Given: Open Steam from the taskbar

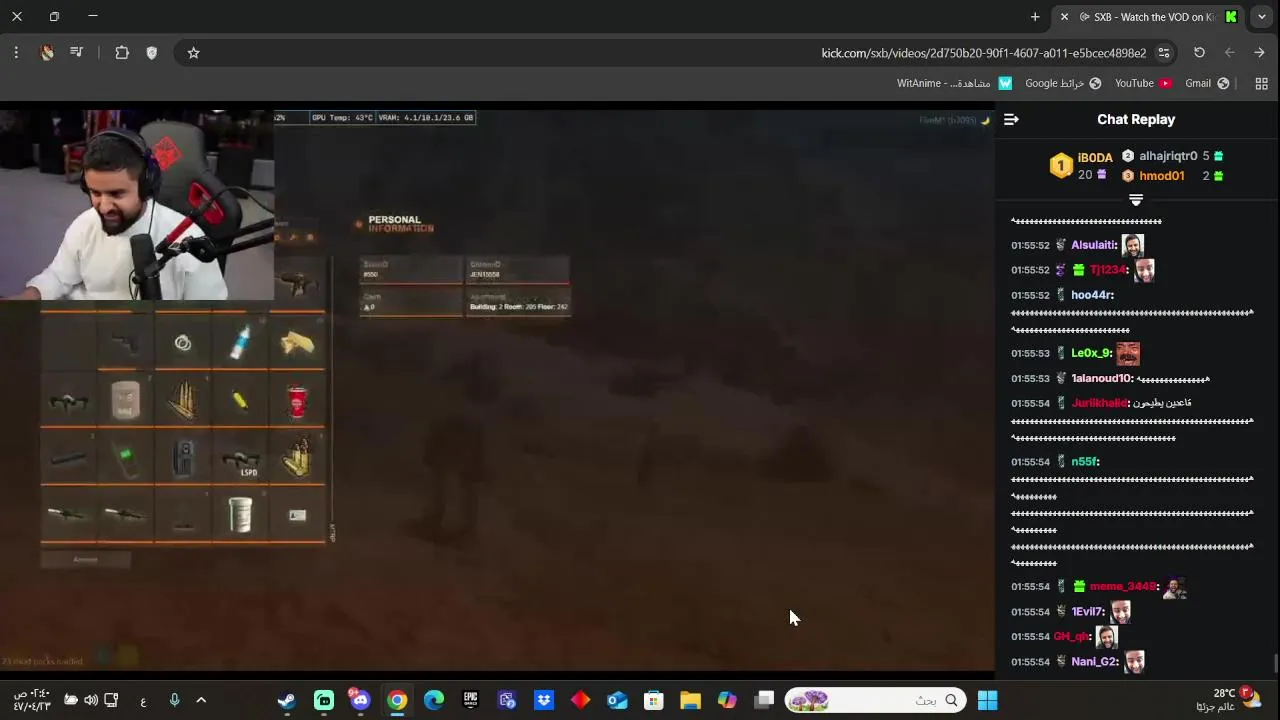Looking at the screenshot, I should [287, 700].
